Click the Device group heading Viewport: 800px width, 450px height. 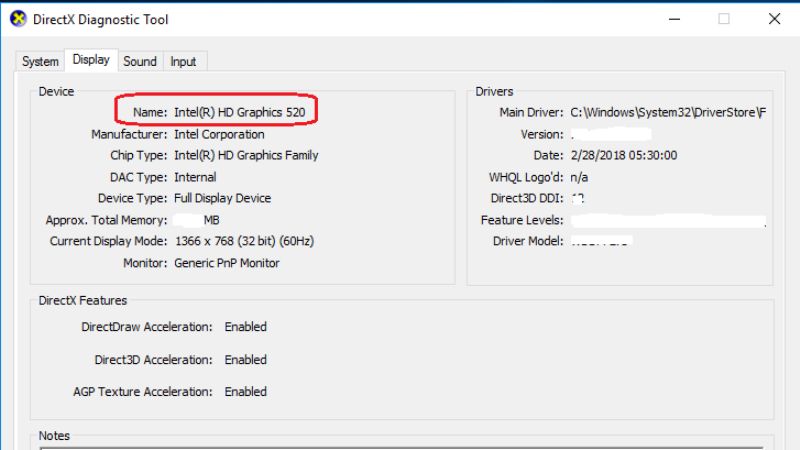56,91
